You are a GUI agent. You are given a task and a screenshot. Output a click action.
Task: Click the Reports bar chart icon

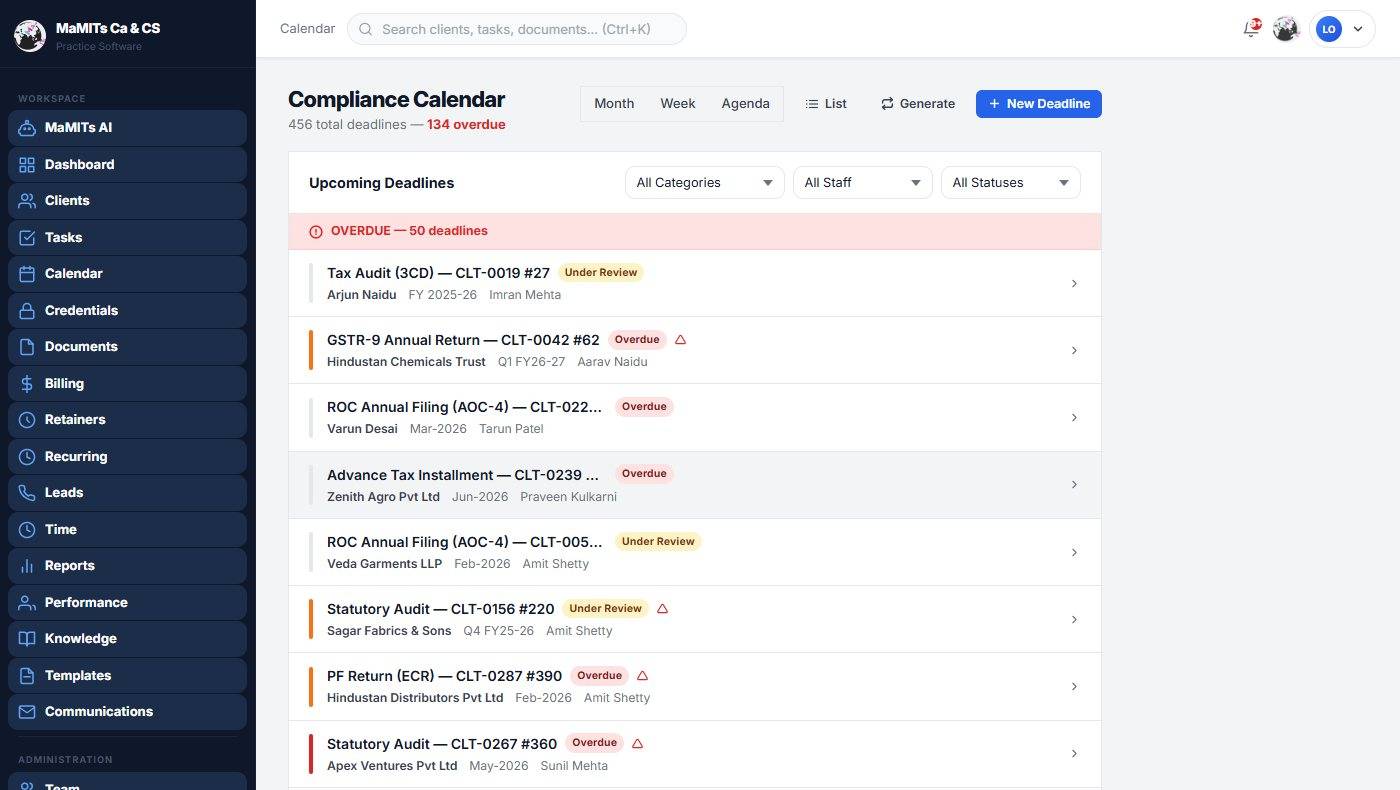(x=27, y=566)
